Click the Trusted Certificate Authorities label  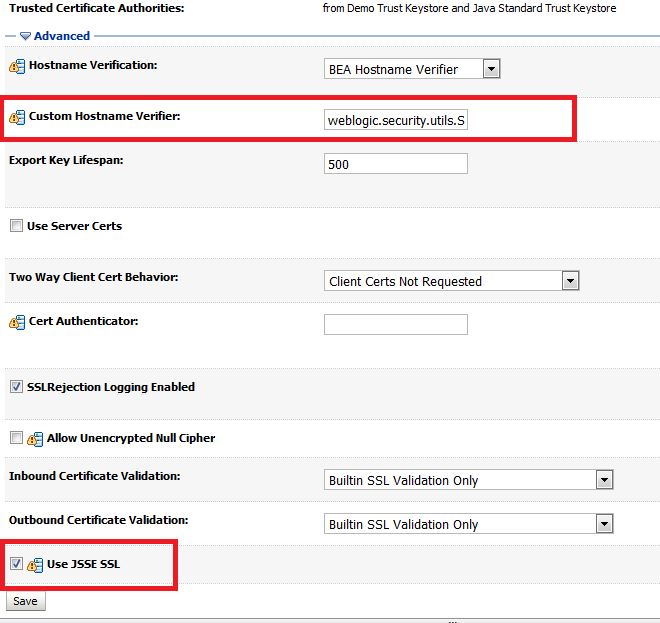(x=97, y=8)
